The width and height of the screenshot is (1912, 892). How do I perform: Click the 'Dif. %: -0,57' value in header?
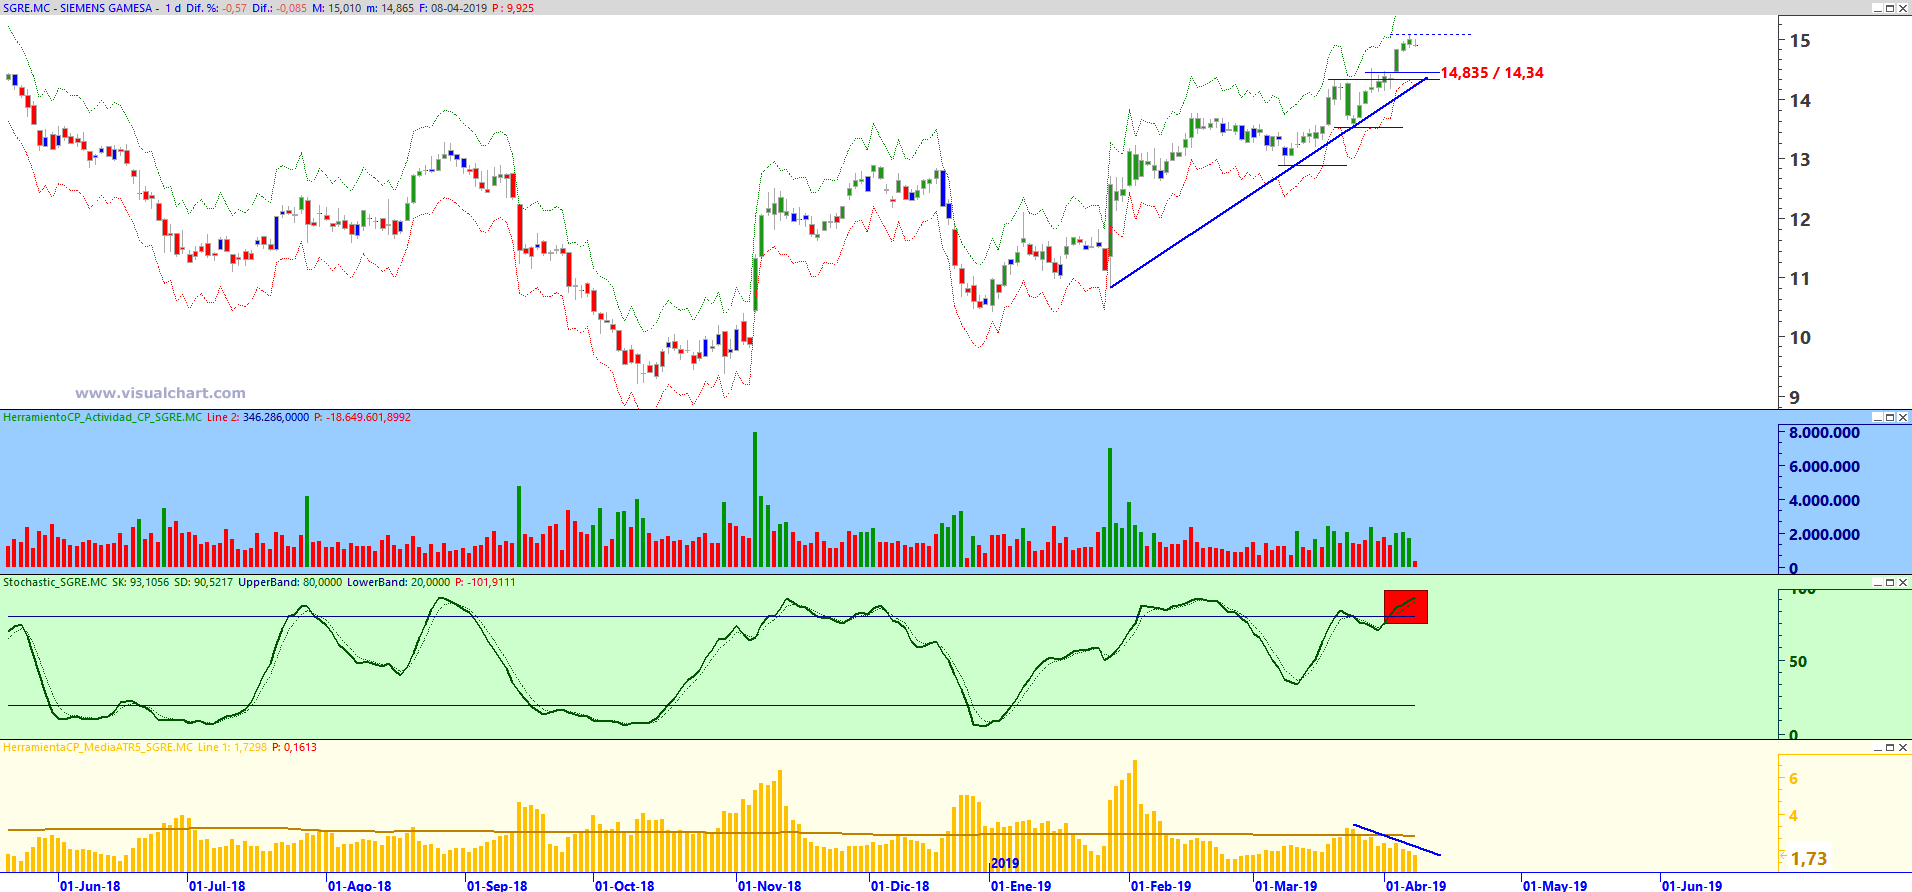tap(216, 8)
